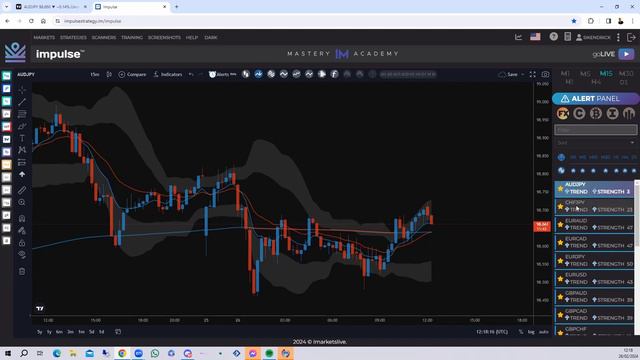Viewport: 640px width, 360px height.
Task: Open the user account vertical dots menu
Action: [x=618, y=37]
